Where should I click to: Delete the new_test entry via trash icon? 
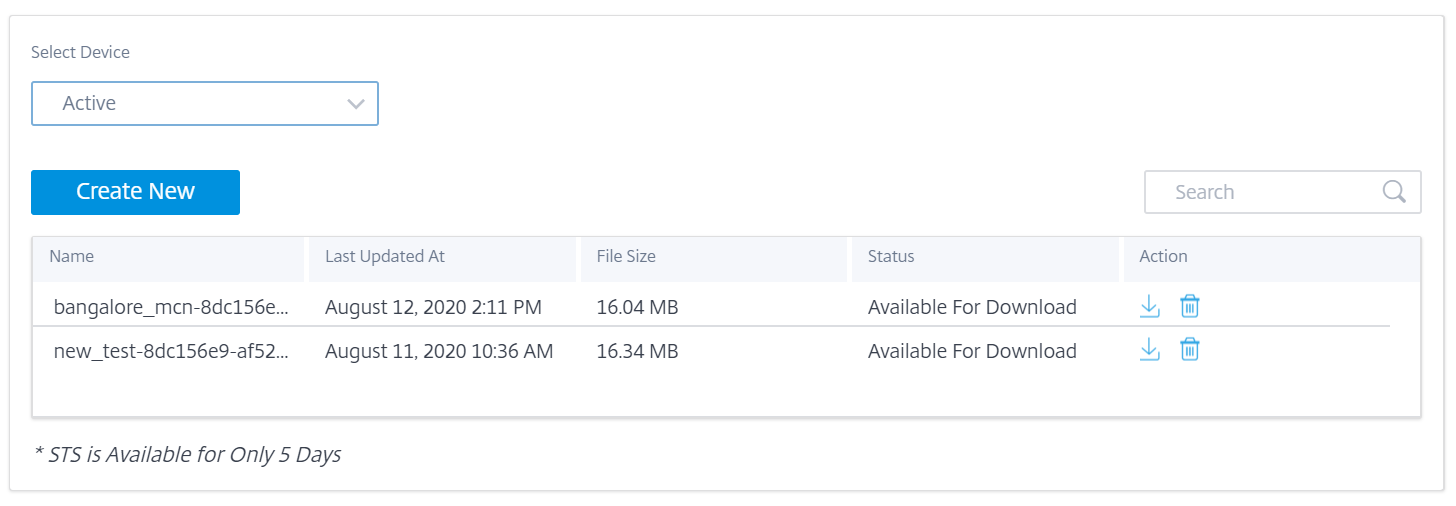[1189, 349]
